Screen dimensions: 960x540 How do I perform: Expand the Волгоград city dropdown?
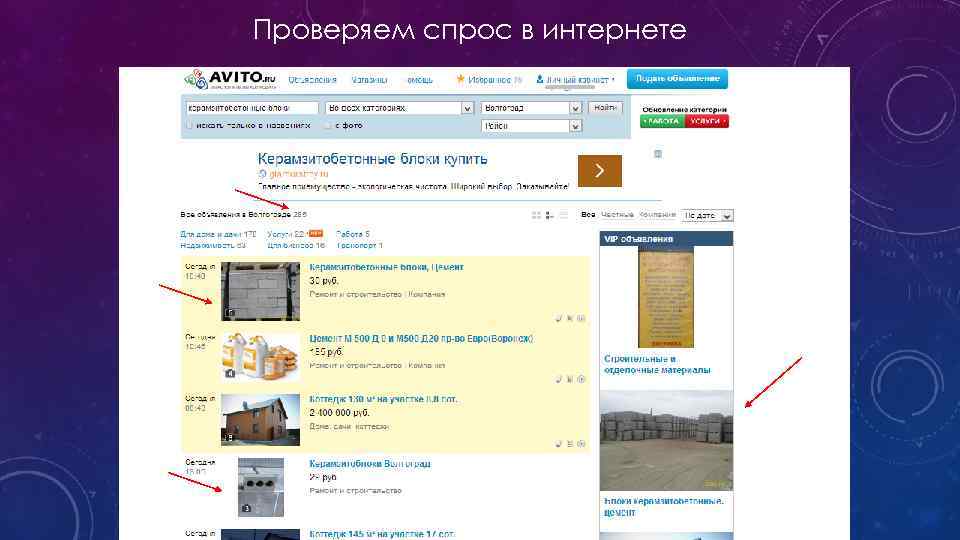(x=531, y=108)
